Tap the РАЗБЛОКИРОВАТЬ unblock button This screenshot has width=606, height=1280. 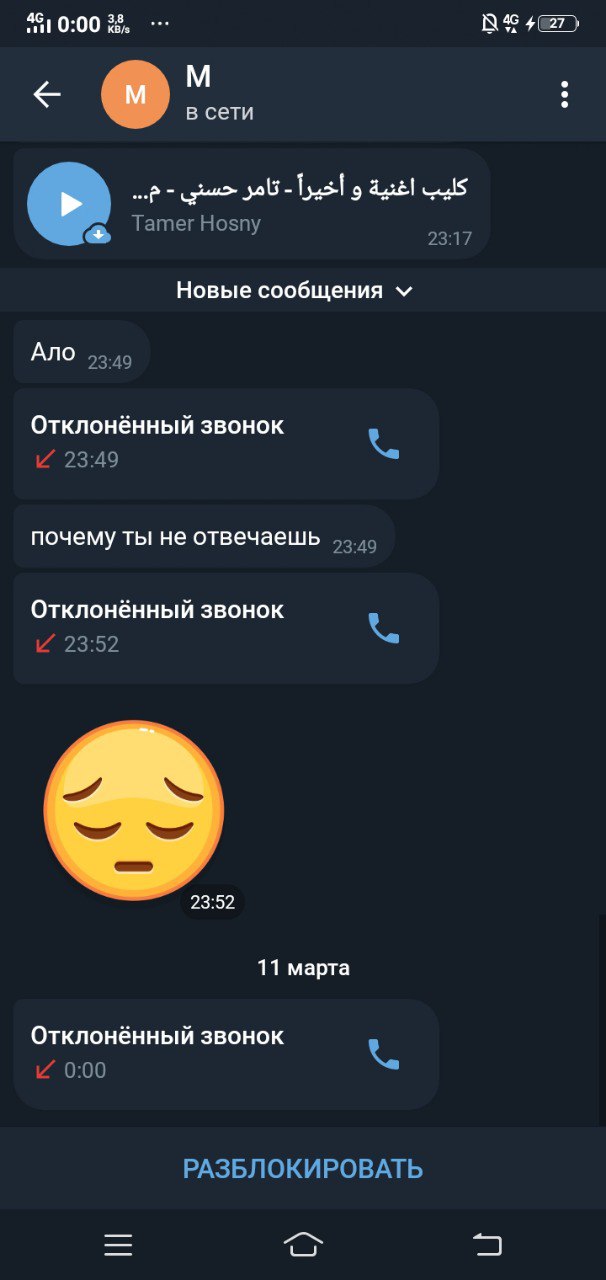click(303, 1168)
